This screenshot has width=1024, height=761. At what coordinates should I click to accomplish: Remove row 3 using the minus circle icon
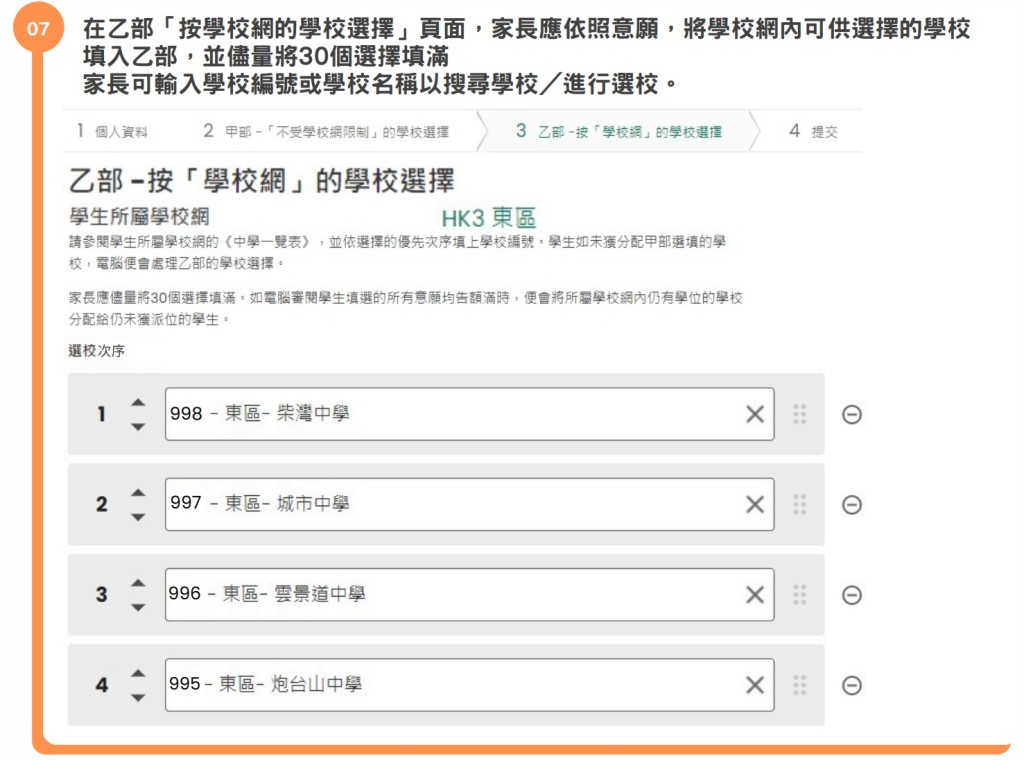[x=852, y=595]
